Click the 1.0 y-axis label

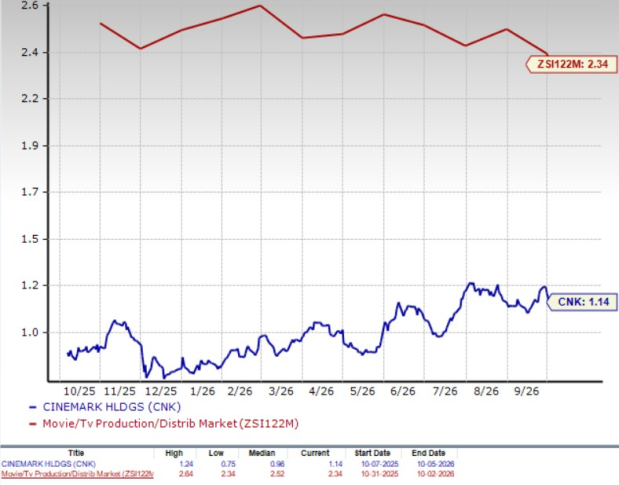[30, 332]
